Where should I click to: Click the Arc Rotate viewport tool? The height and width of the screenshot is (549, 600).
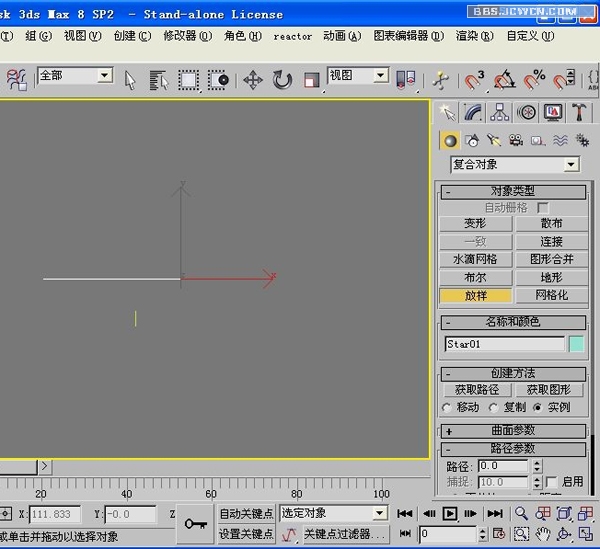point(564,534)
